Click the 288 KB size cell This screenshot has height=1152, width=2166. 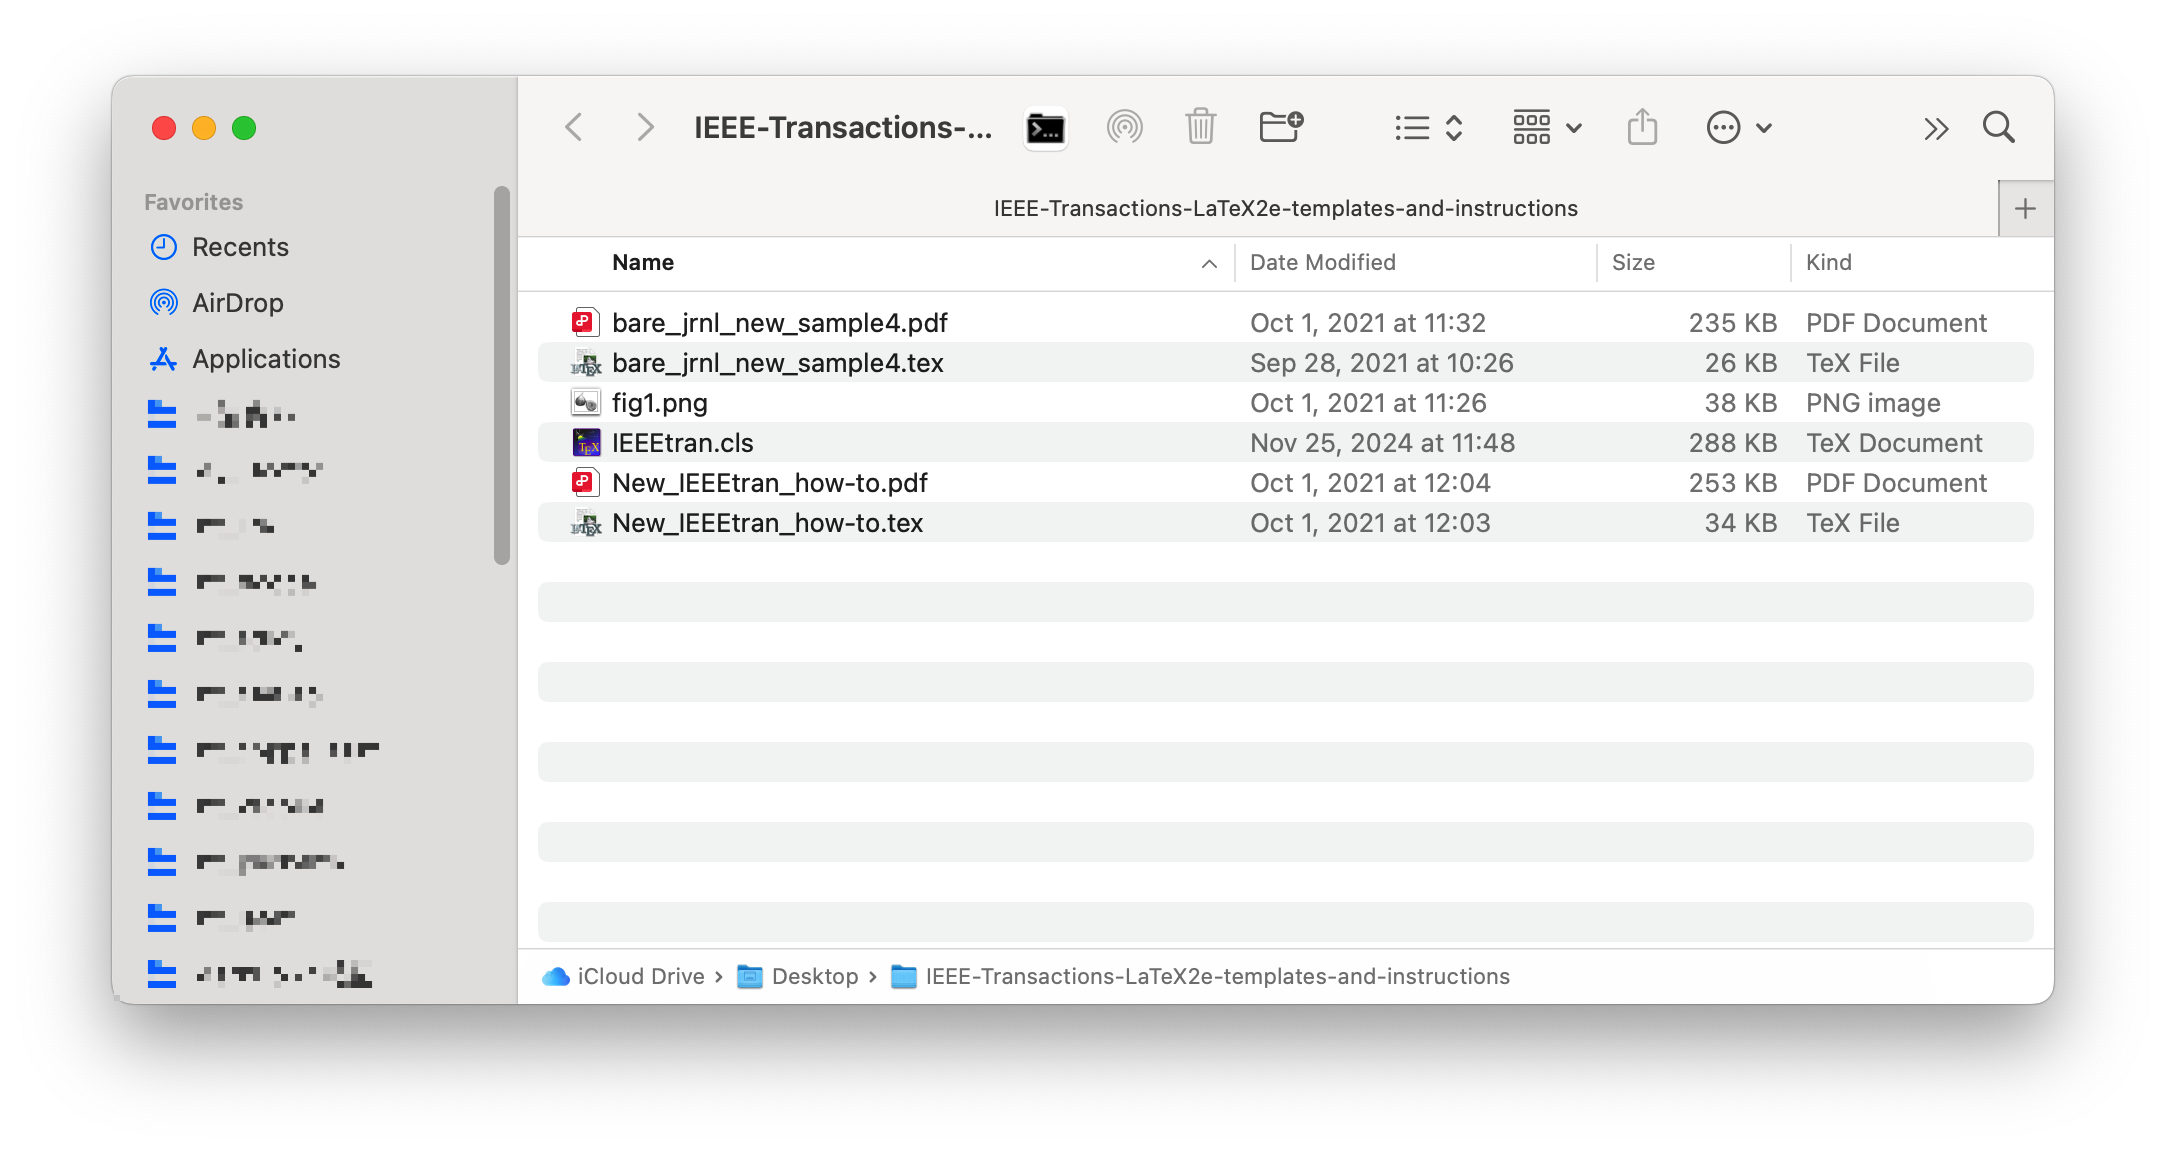click(x=1732, y=443)
